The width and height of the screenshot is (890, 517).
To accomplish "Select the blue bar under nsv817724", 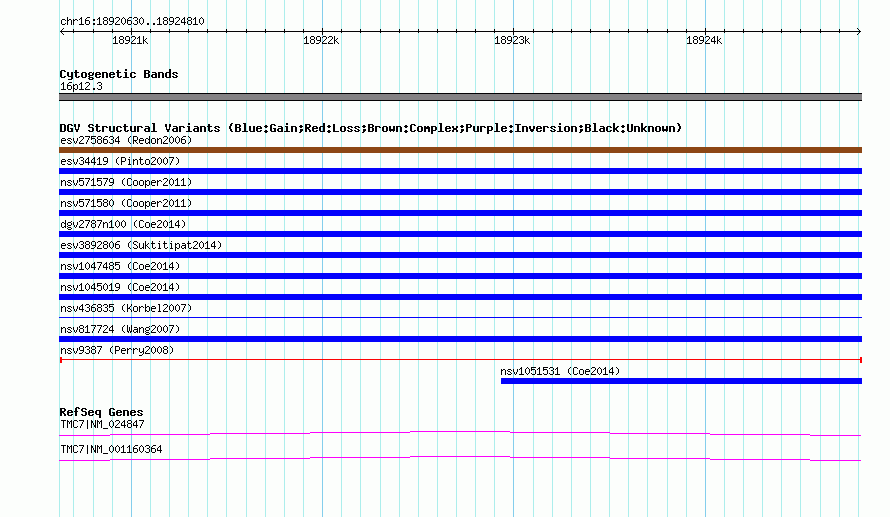I will pyautogui.click(x=460, y=339).
